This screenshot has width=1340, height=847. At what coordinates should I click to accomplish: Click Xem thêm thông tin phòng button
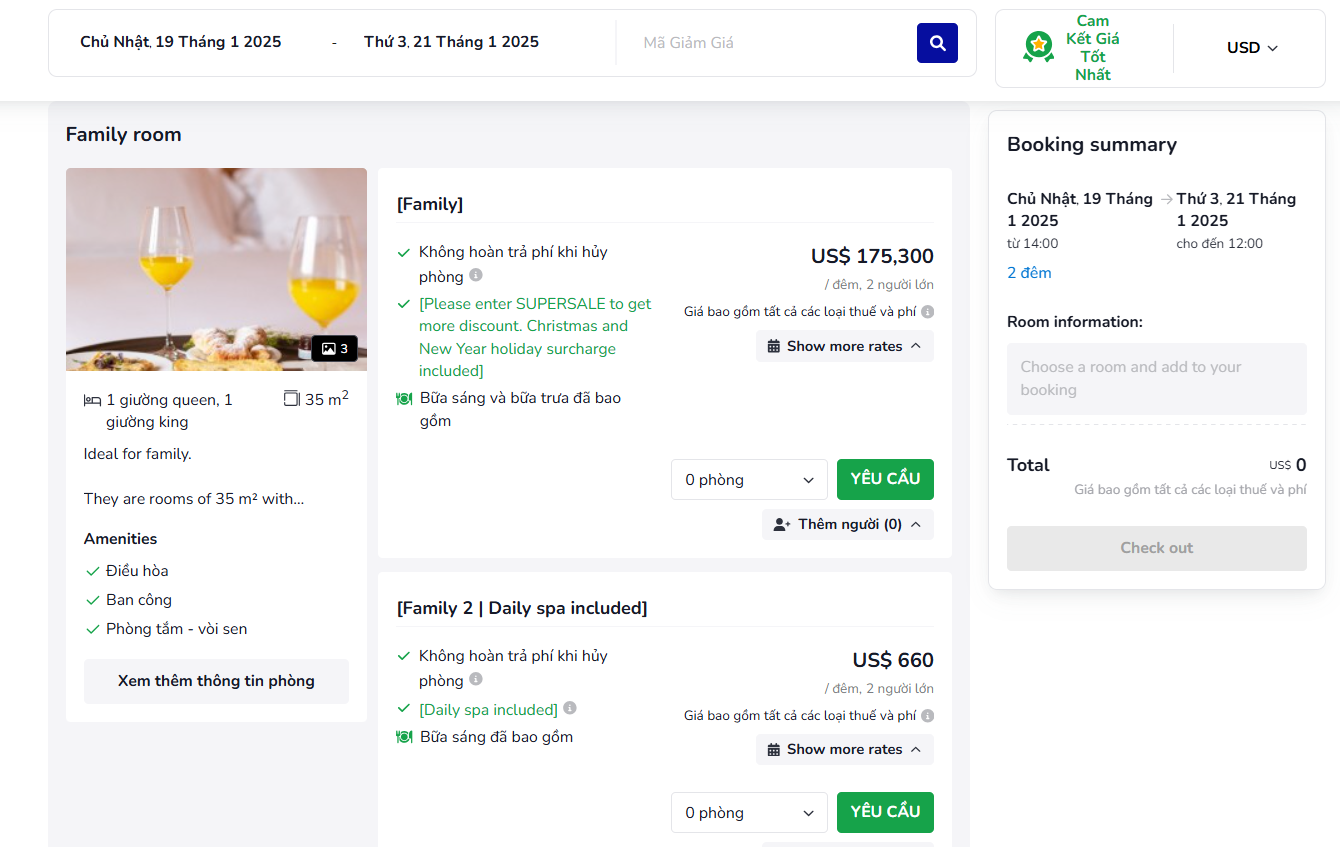pyautogui.click(x=216, y=681)
